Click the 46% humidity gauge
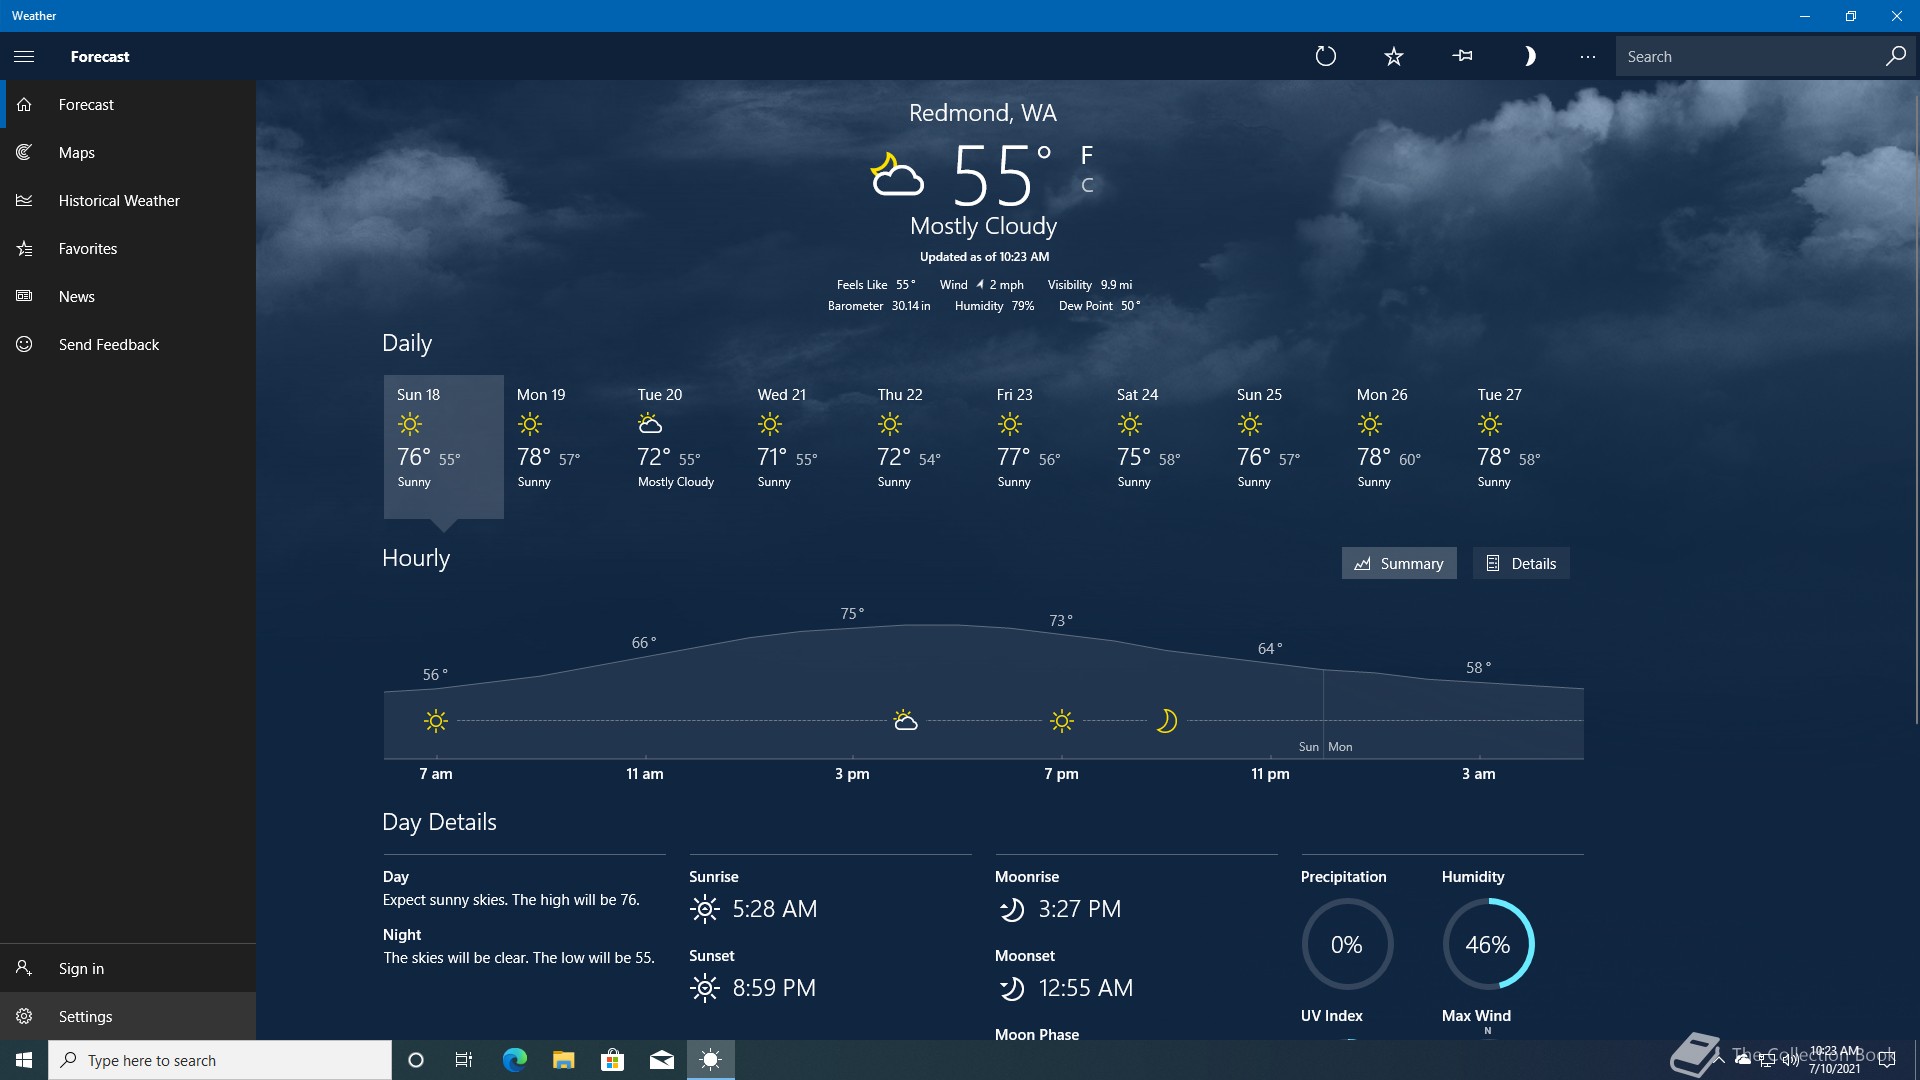Viewport: 1920px width, 1080px height. (1488, 944)
